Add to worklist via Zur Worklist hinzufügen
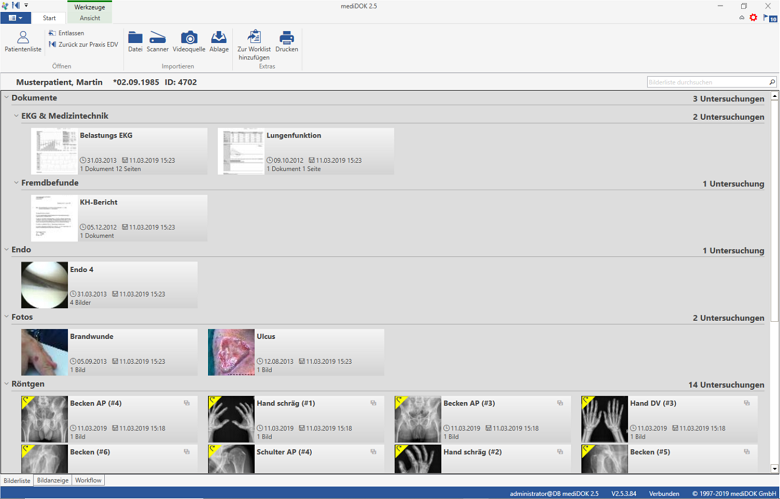Image resolution: width=780 pixels, height=499 pixels. pos(254,44)
